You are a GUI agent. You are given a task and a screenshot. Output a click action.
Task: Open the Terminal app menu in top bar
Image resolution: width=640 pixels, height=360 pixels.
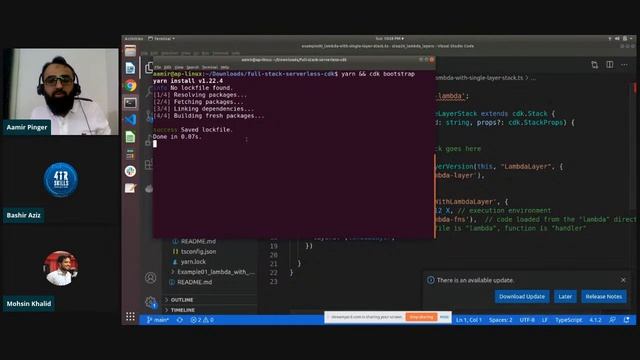[162, 38]
